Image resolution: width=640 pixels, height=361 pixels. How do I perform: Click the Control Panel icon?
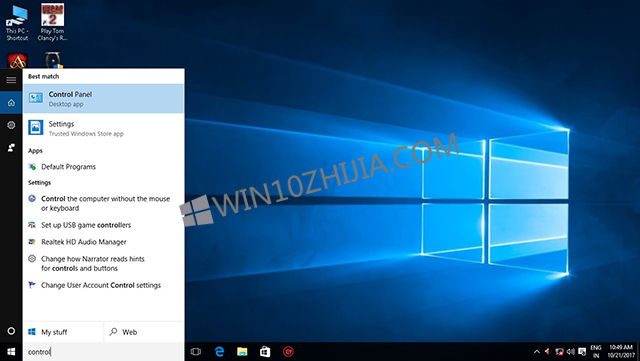36,98
